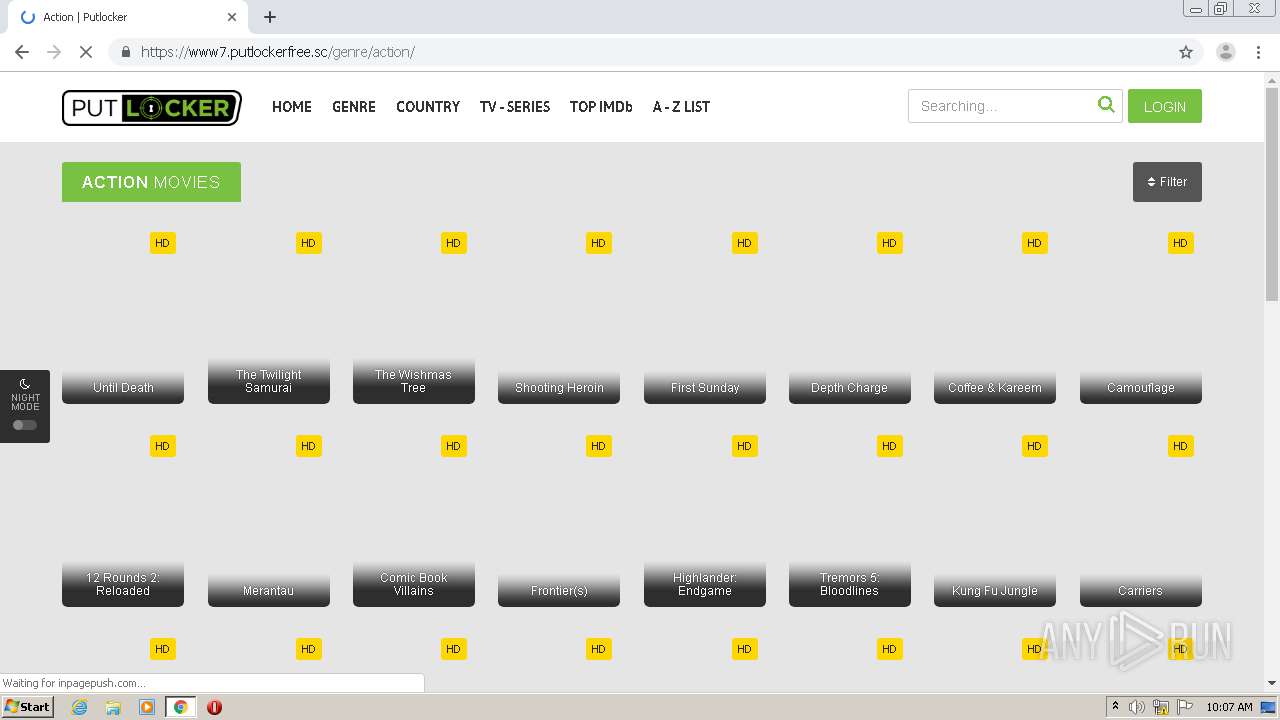Open the First Sunday movie

(x=705, y=318)
